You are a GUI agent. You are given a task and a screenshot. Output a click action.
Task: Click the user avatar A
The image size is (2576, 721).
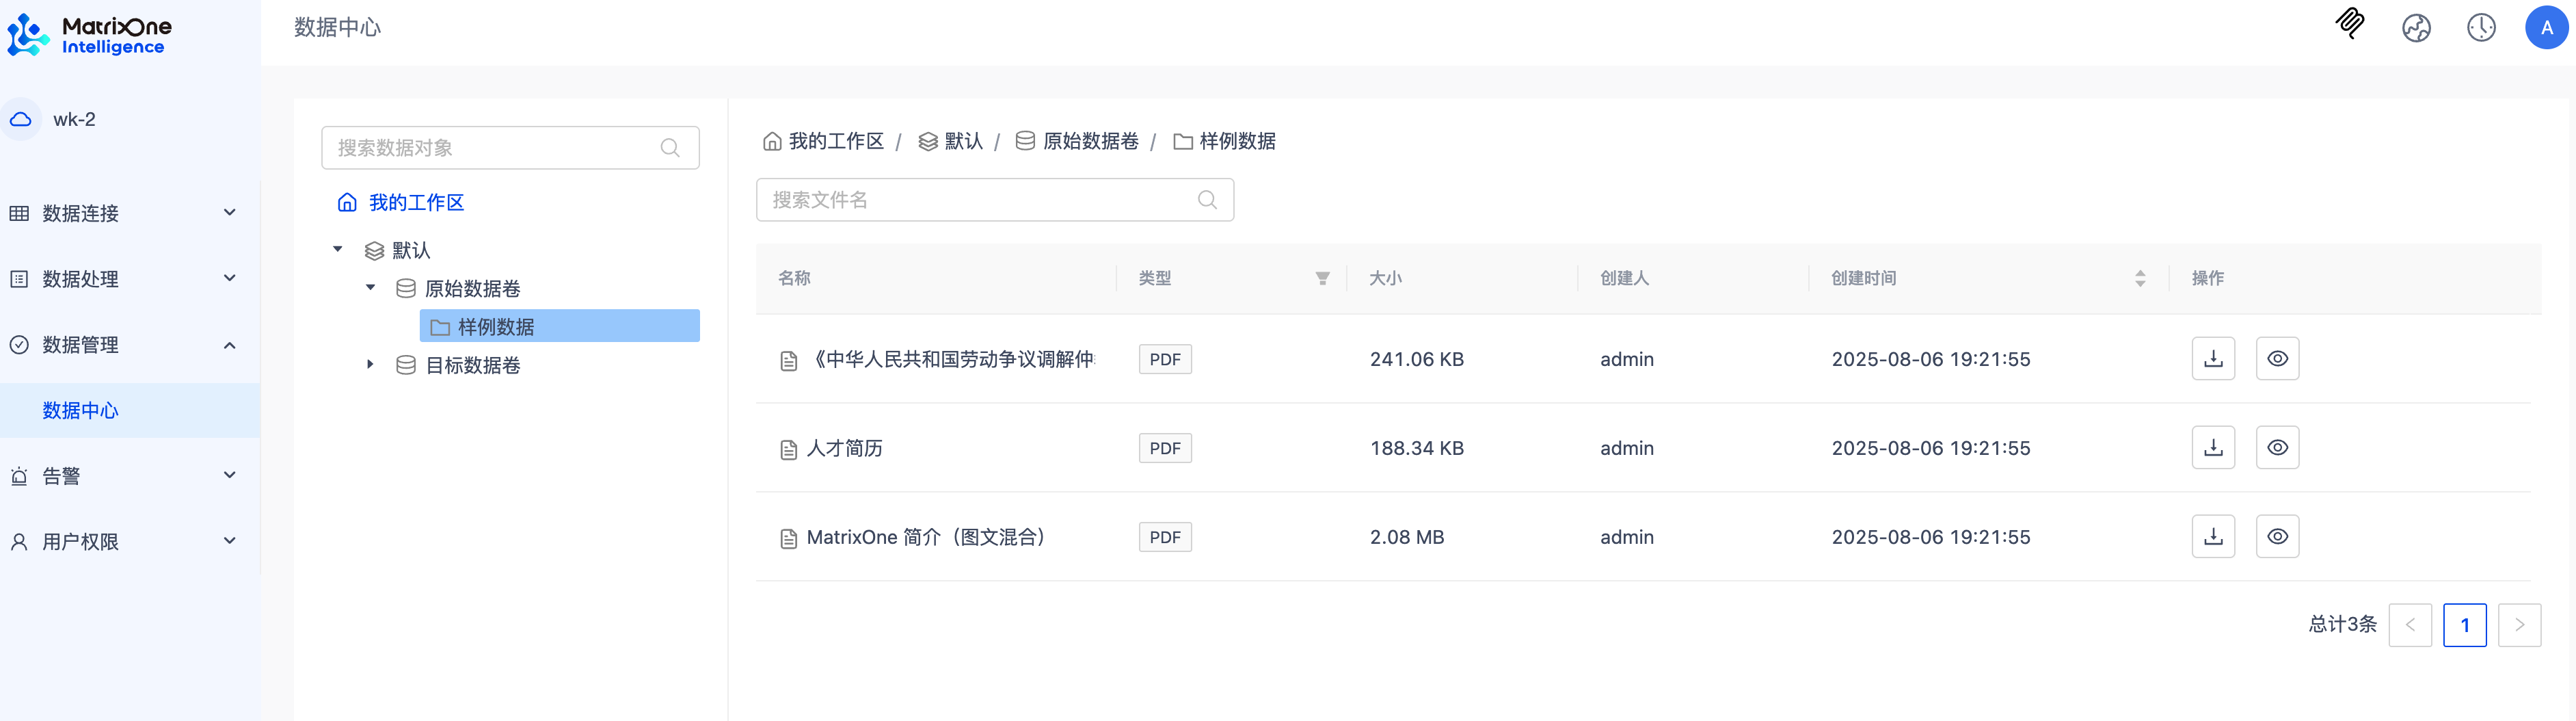tap(2545, 28)
